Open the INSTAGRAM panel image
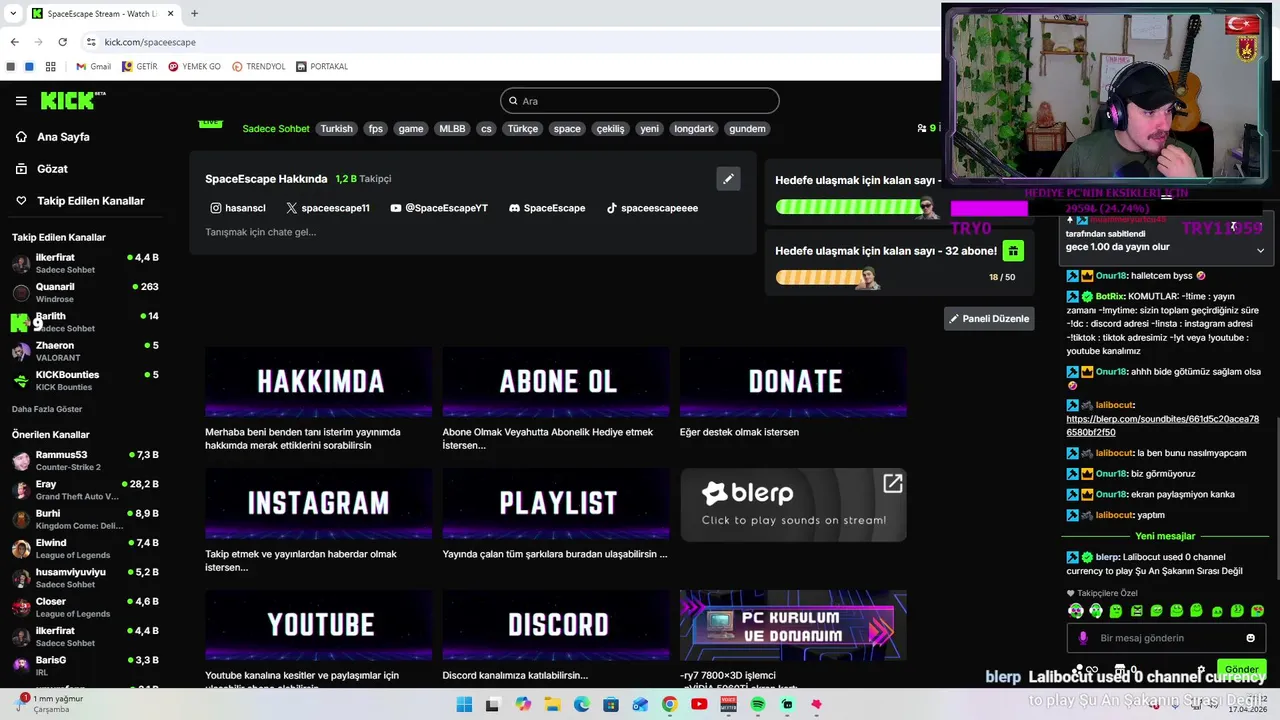The height and width of the screenshot is (720, 1280). pos(319,504)
